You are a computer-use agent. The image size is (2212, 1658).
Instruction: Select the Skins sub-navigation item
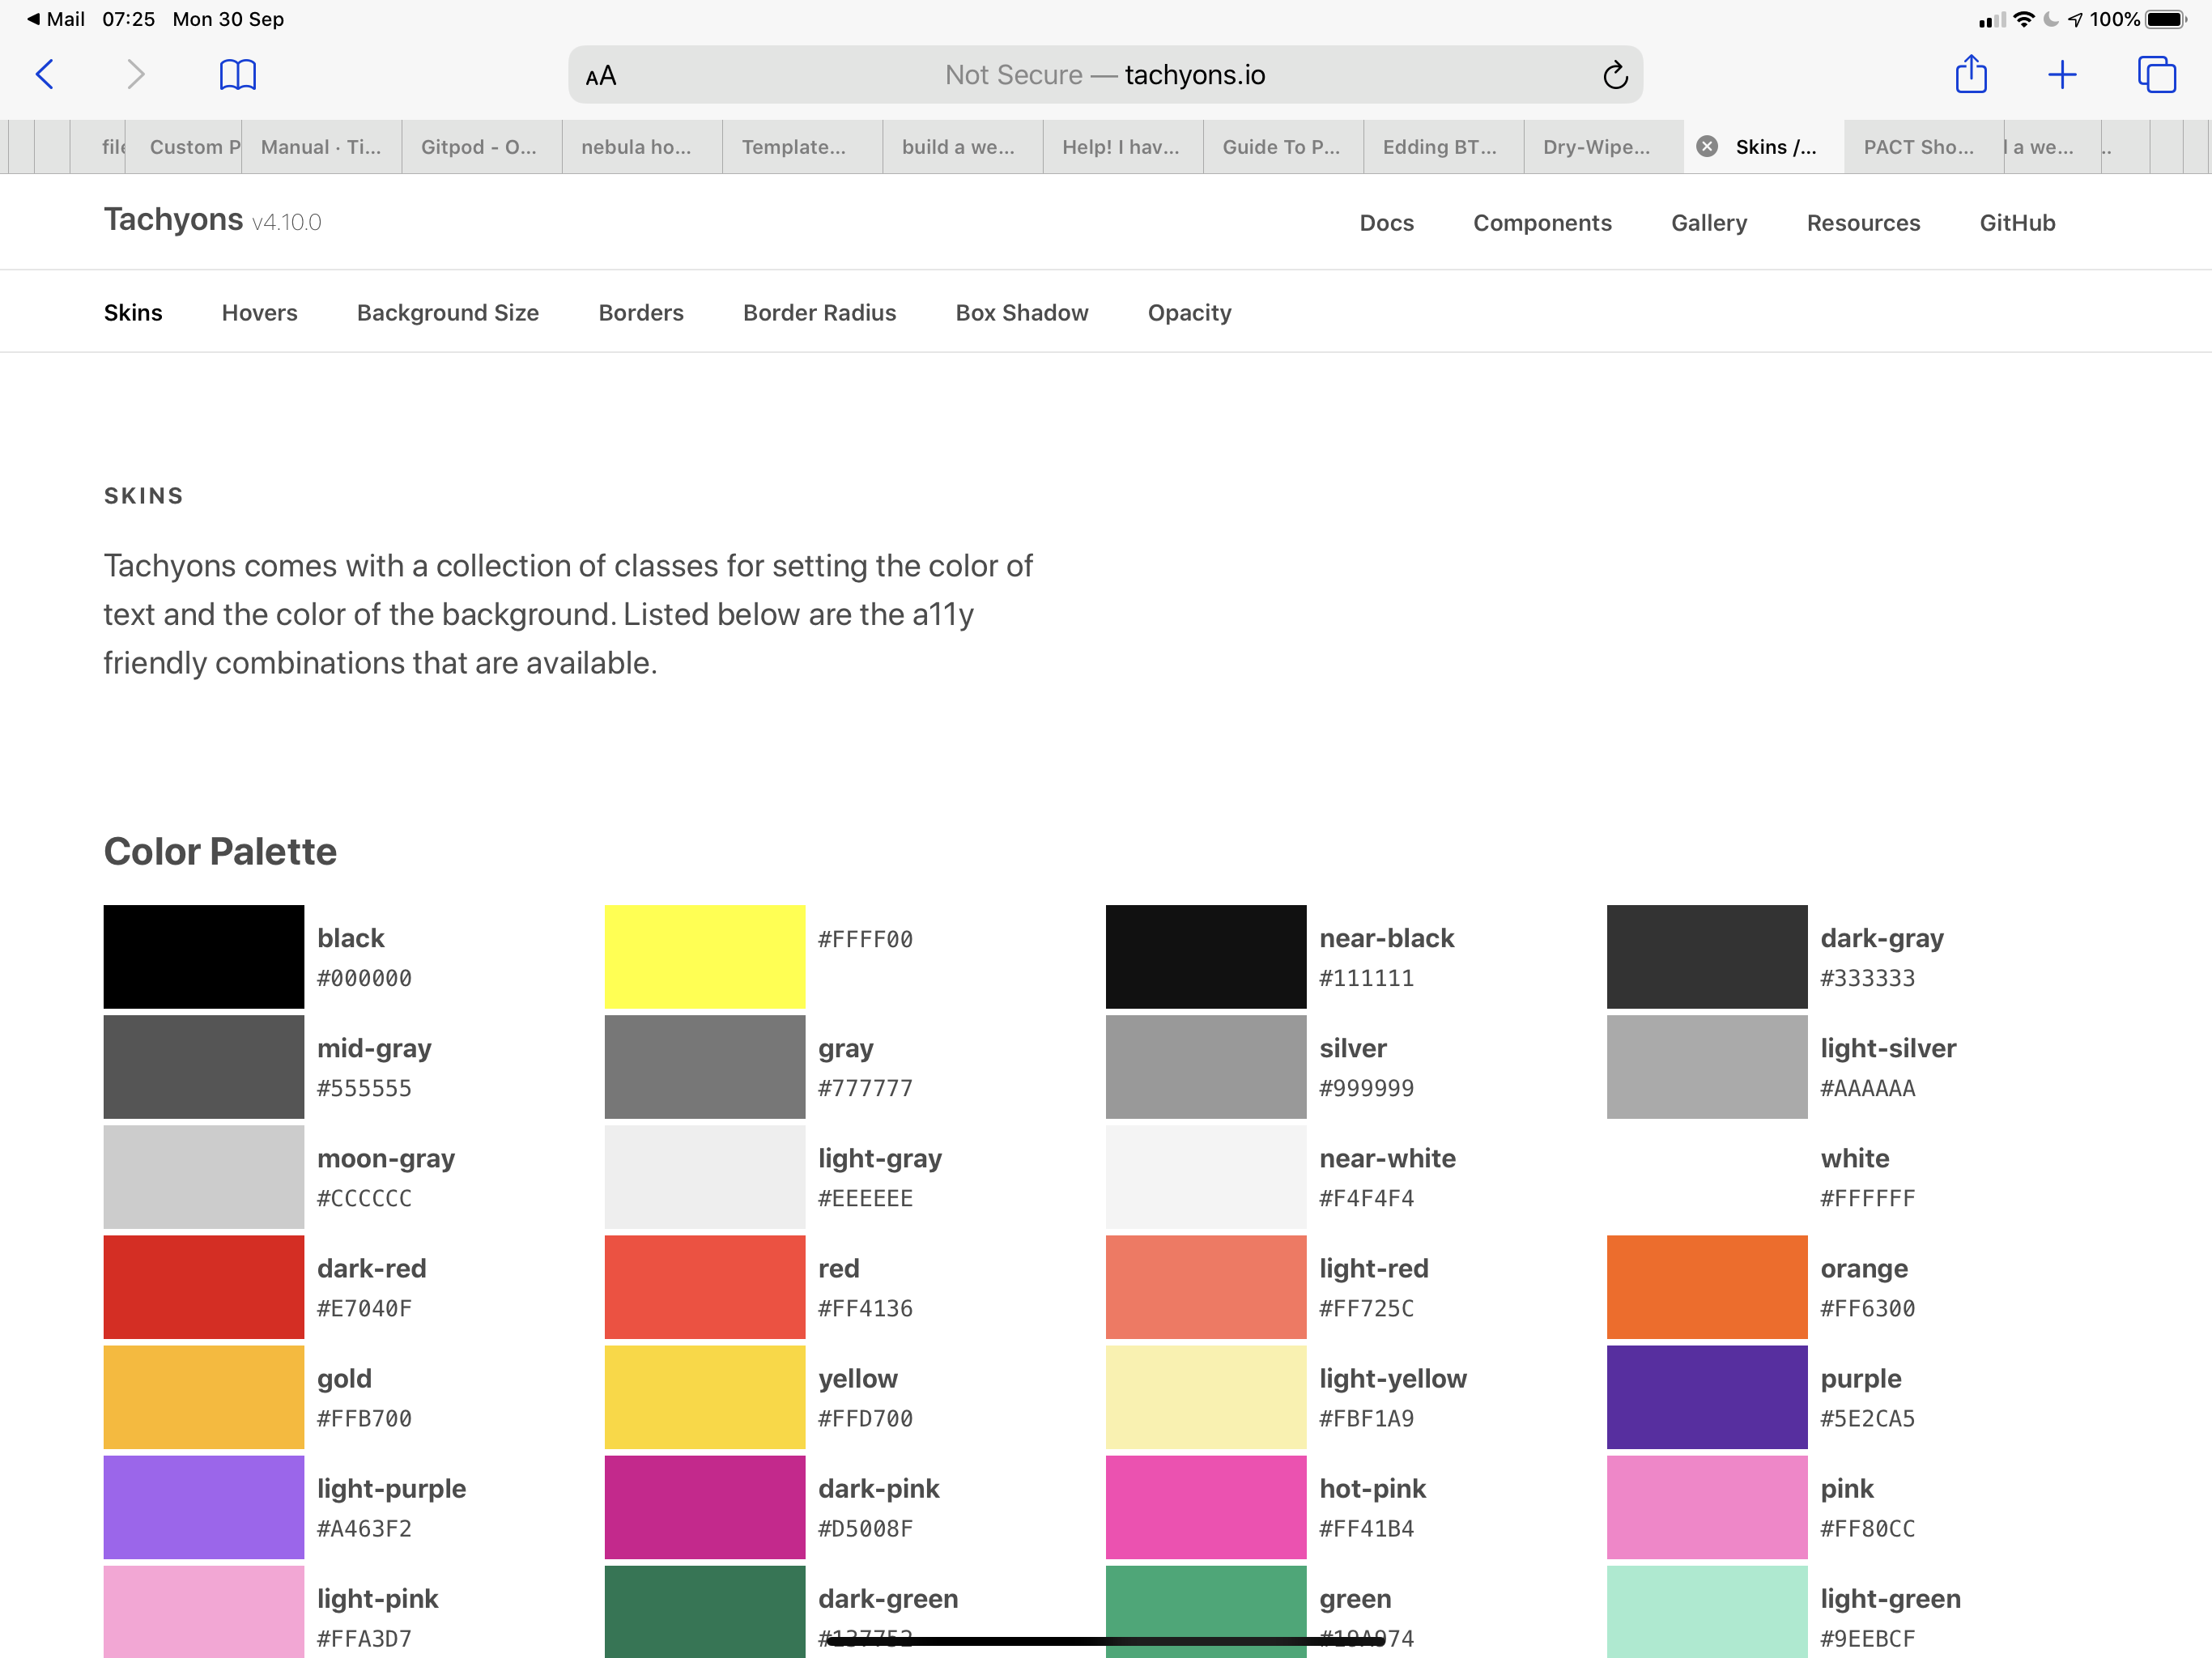click(133, 313)
